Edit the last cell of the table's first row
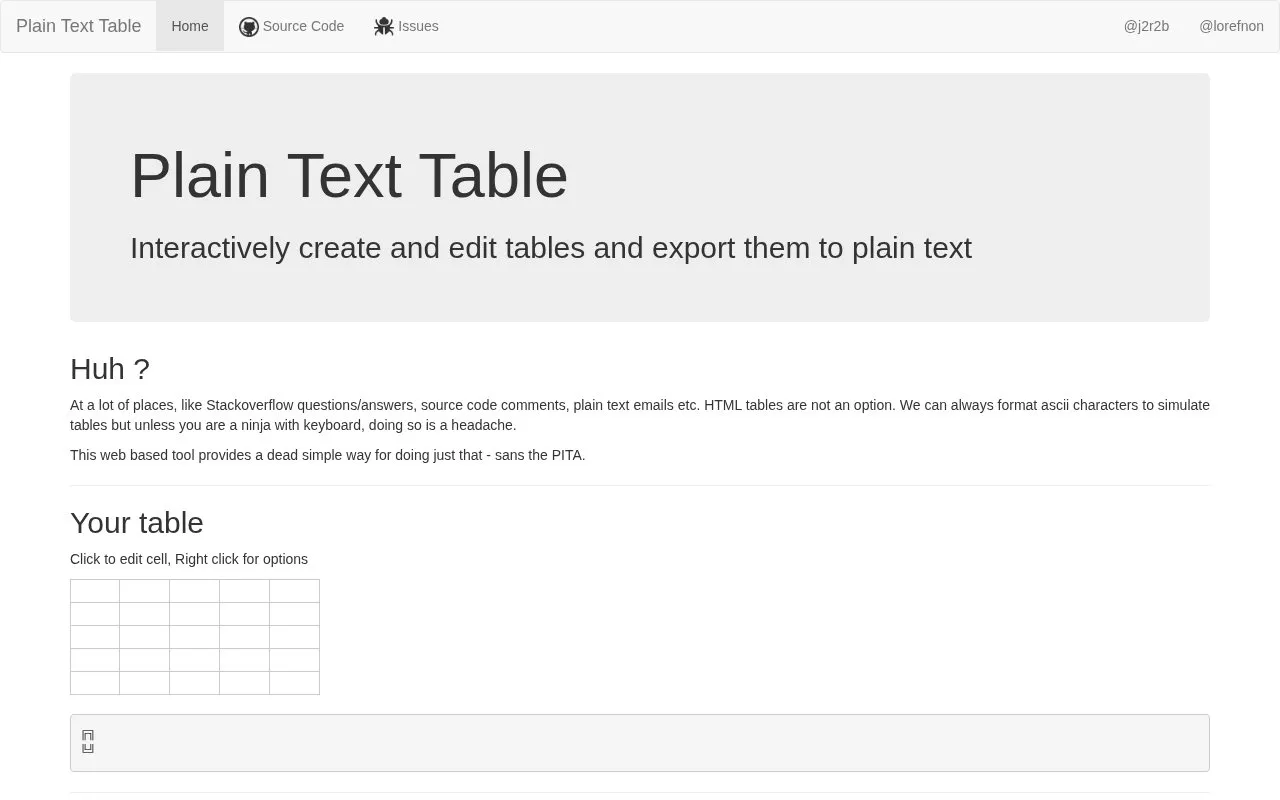1280x800 pixels. pos(294,591)
